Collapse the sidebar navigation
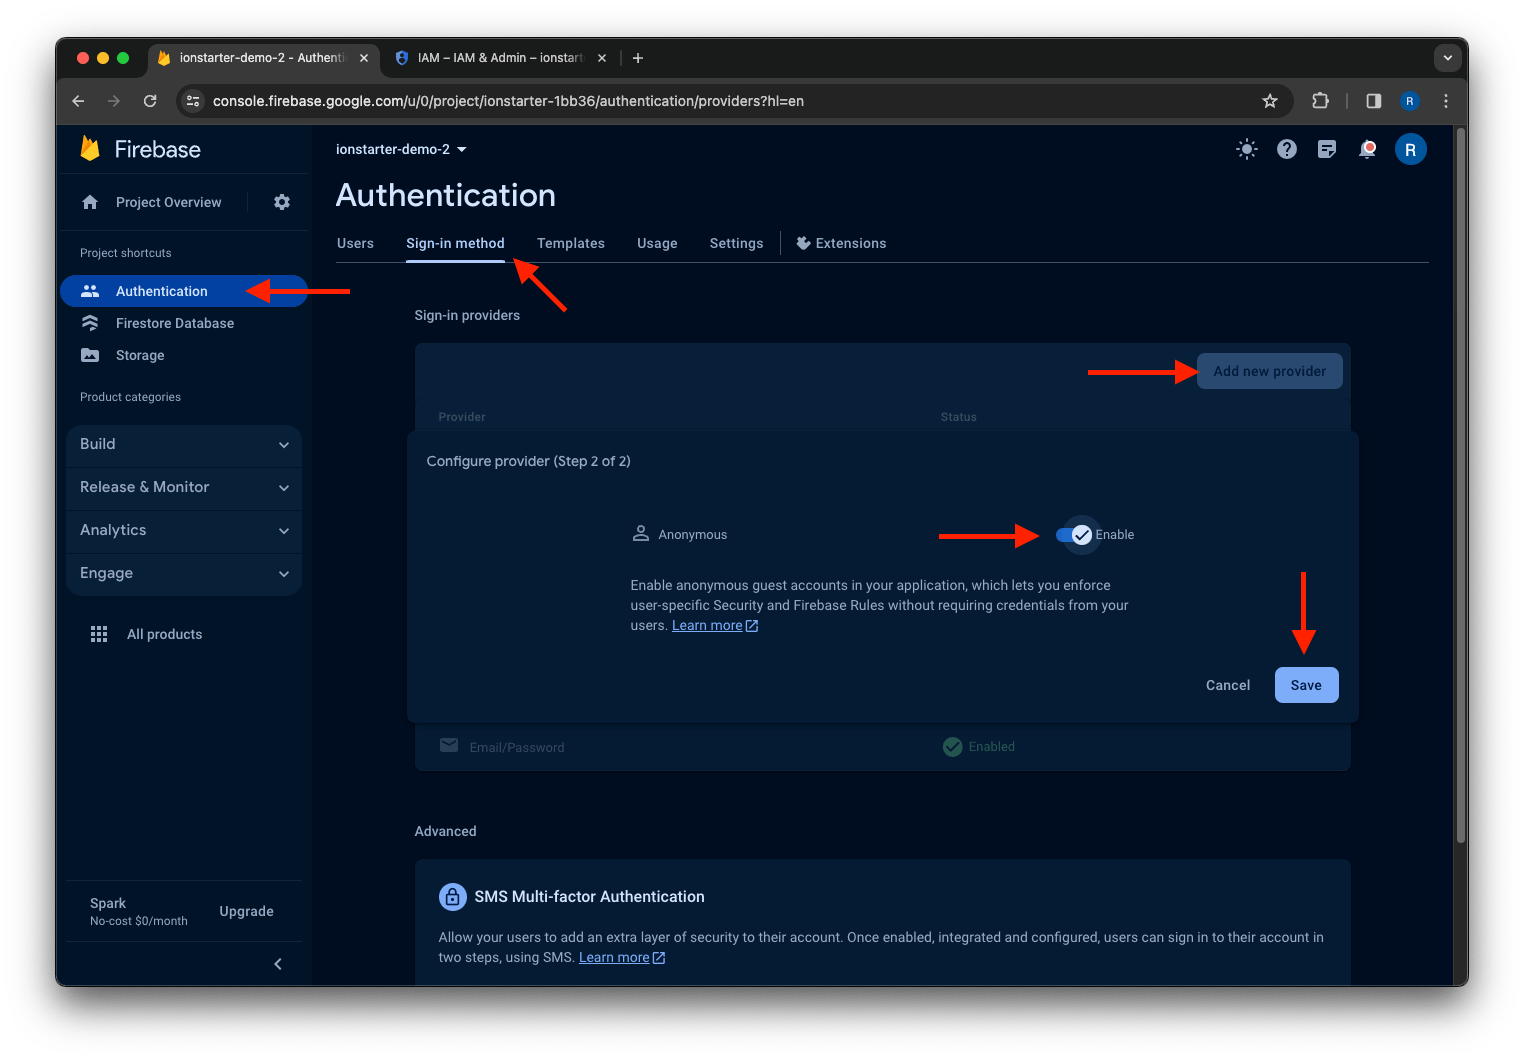Image resolution: width=1524 pixels, height=1060 pixels. 278,964
